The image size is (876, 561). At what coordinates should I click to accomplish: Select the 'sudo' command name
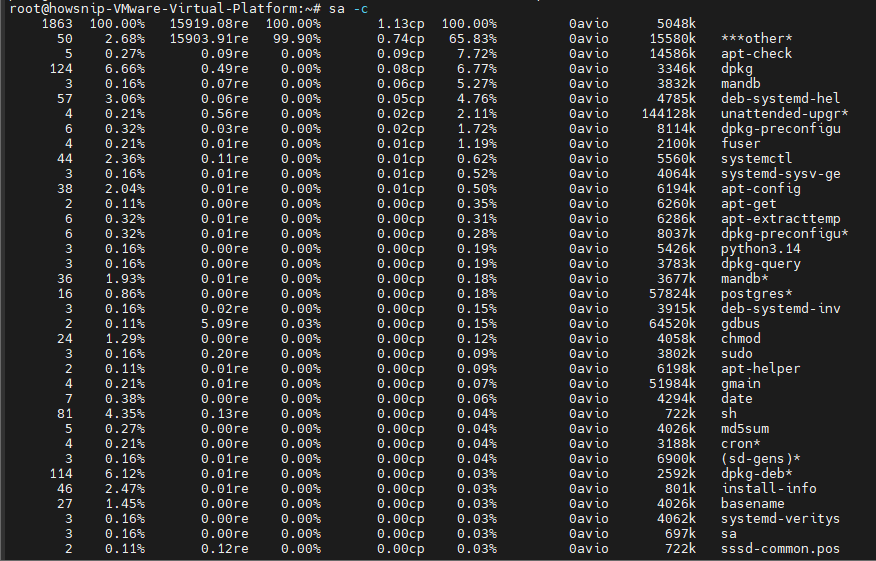pos(736,354)
